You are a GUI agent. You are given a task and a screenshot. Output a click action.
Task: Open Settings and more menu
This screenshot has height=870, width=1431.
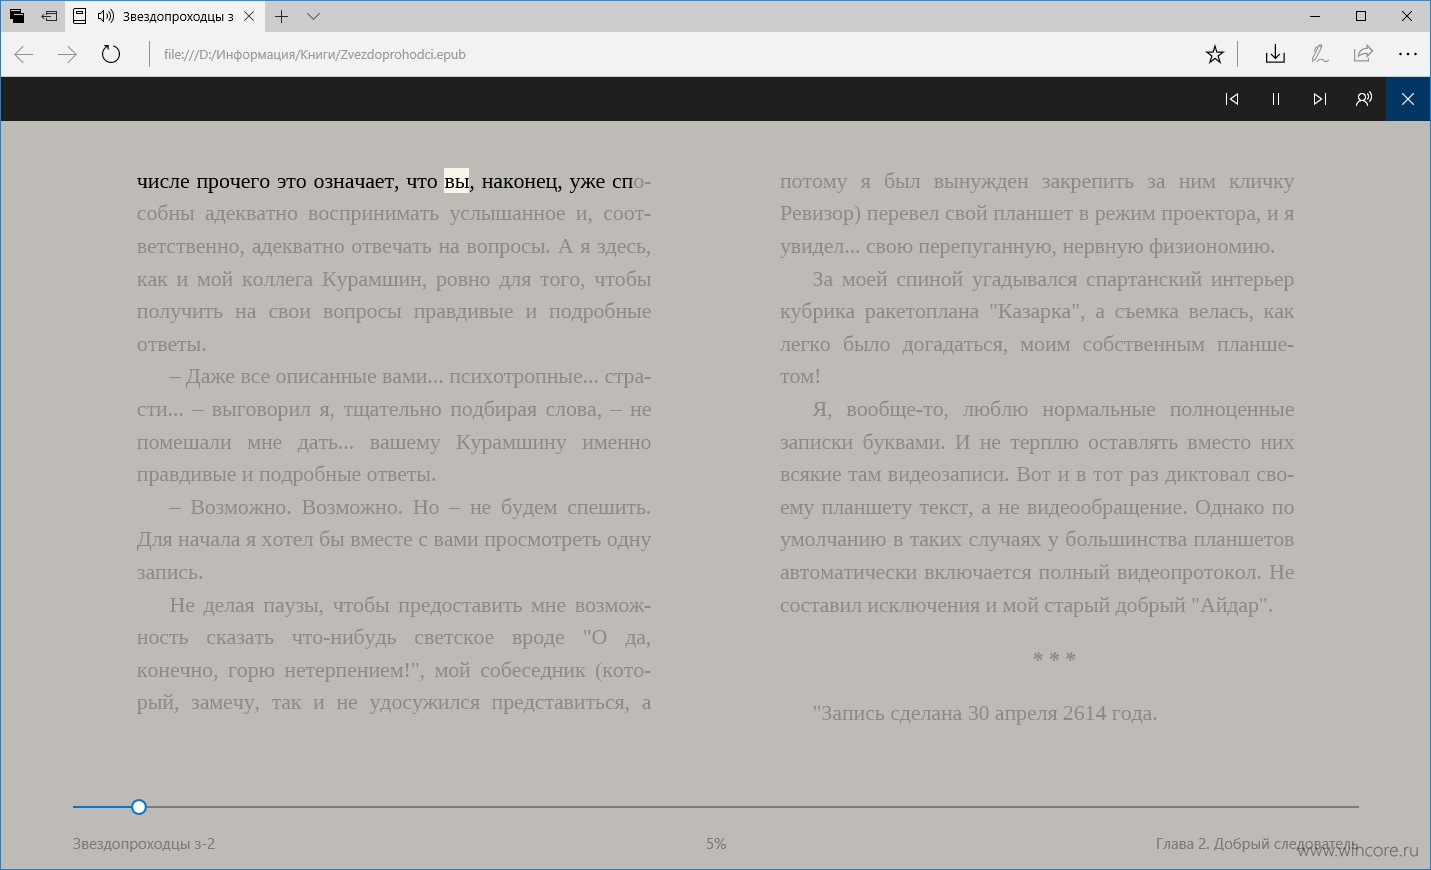tap(1407, 54)
